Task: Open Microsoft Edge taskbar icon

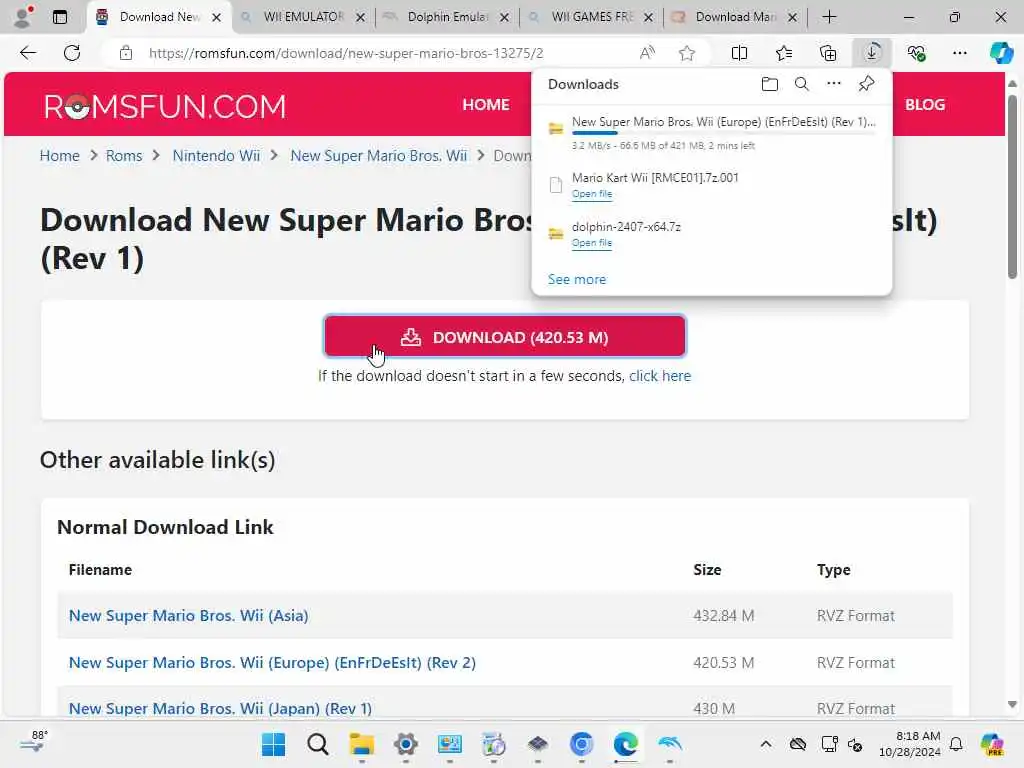Action: click(626, 744)
